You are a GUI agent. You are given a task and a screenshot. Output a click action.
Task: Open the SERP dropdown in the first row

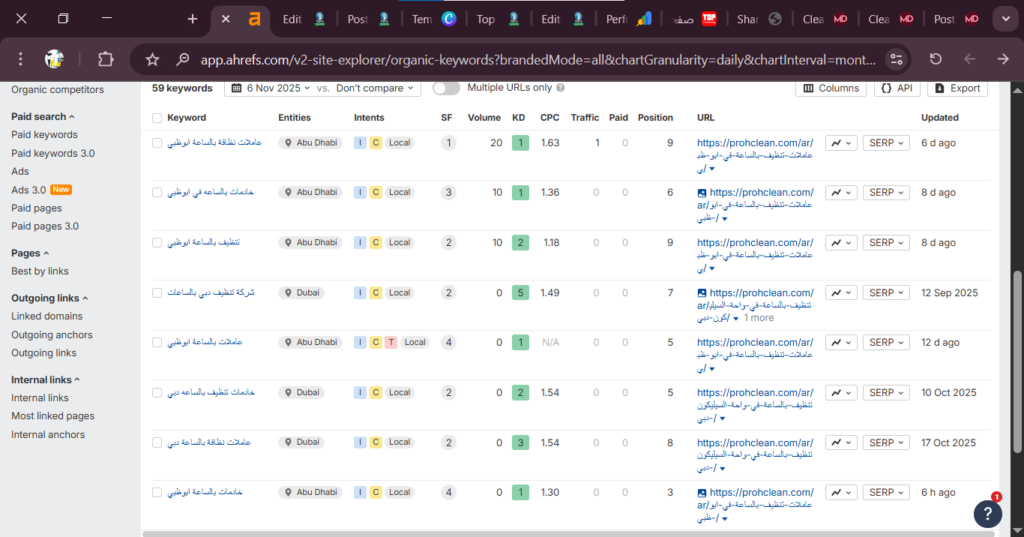(x=887, y=143)
